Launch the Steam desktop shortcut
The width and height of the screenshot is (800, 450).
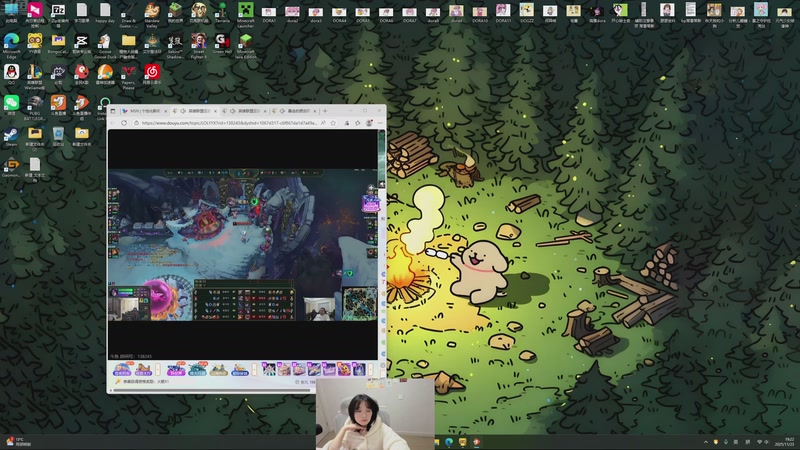pyautogui.click(x=11, y=137)
